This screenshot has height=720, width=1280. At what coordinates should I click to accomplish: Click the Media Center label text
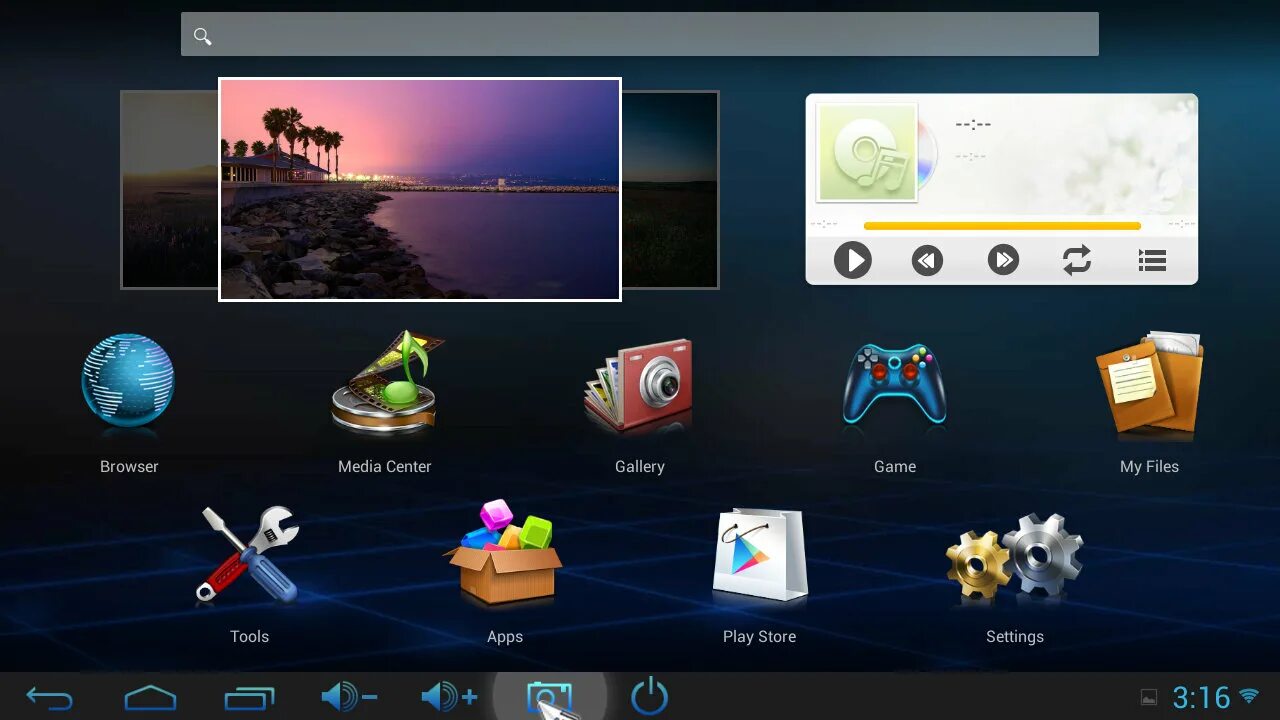(385, 467)
